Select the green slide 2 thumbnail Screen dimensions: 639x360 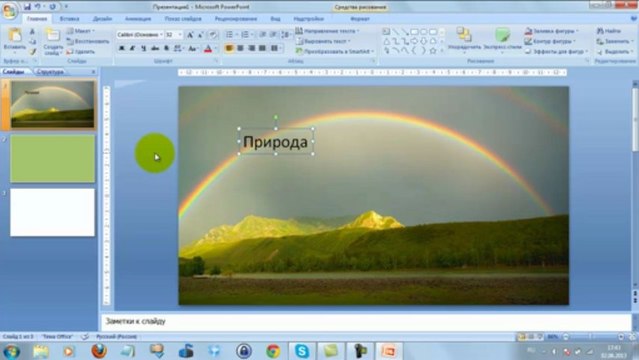click(x=53, y=159)
